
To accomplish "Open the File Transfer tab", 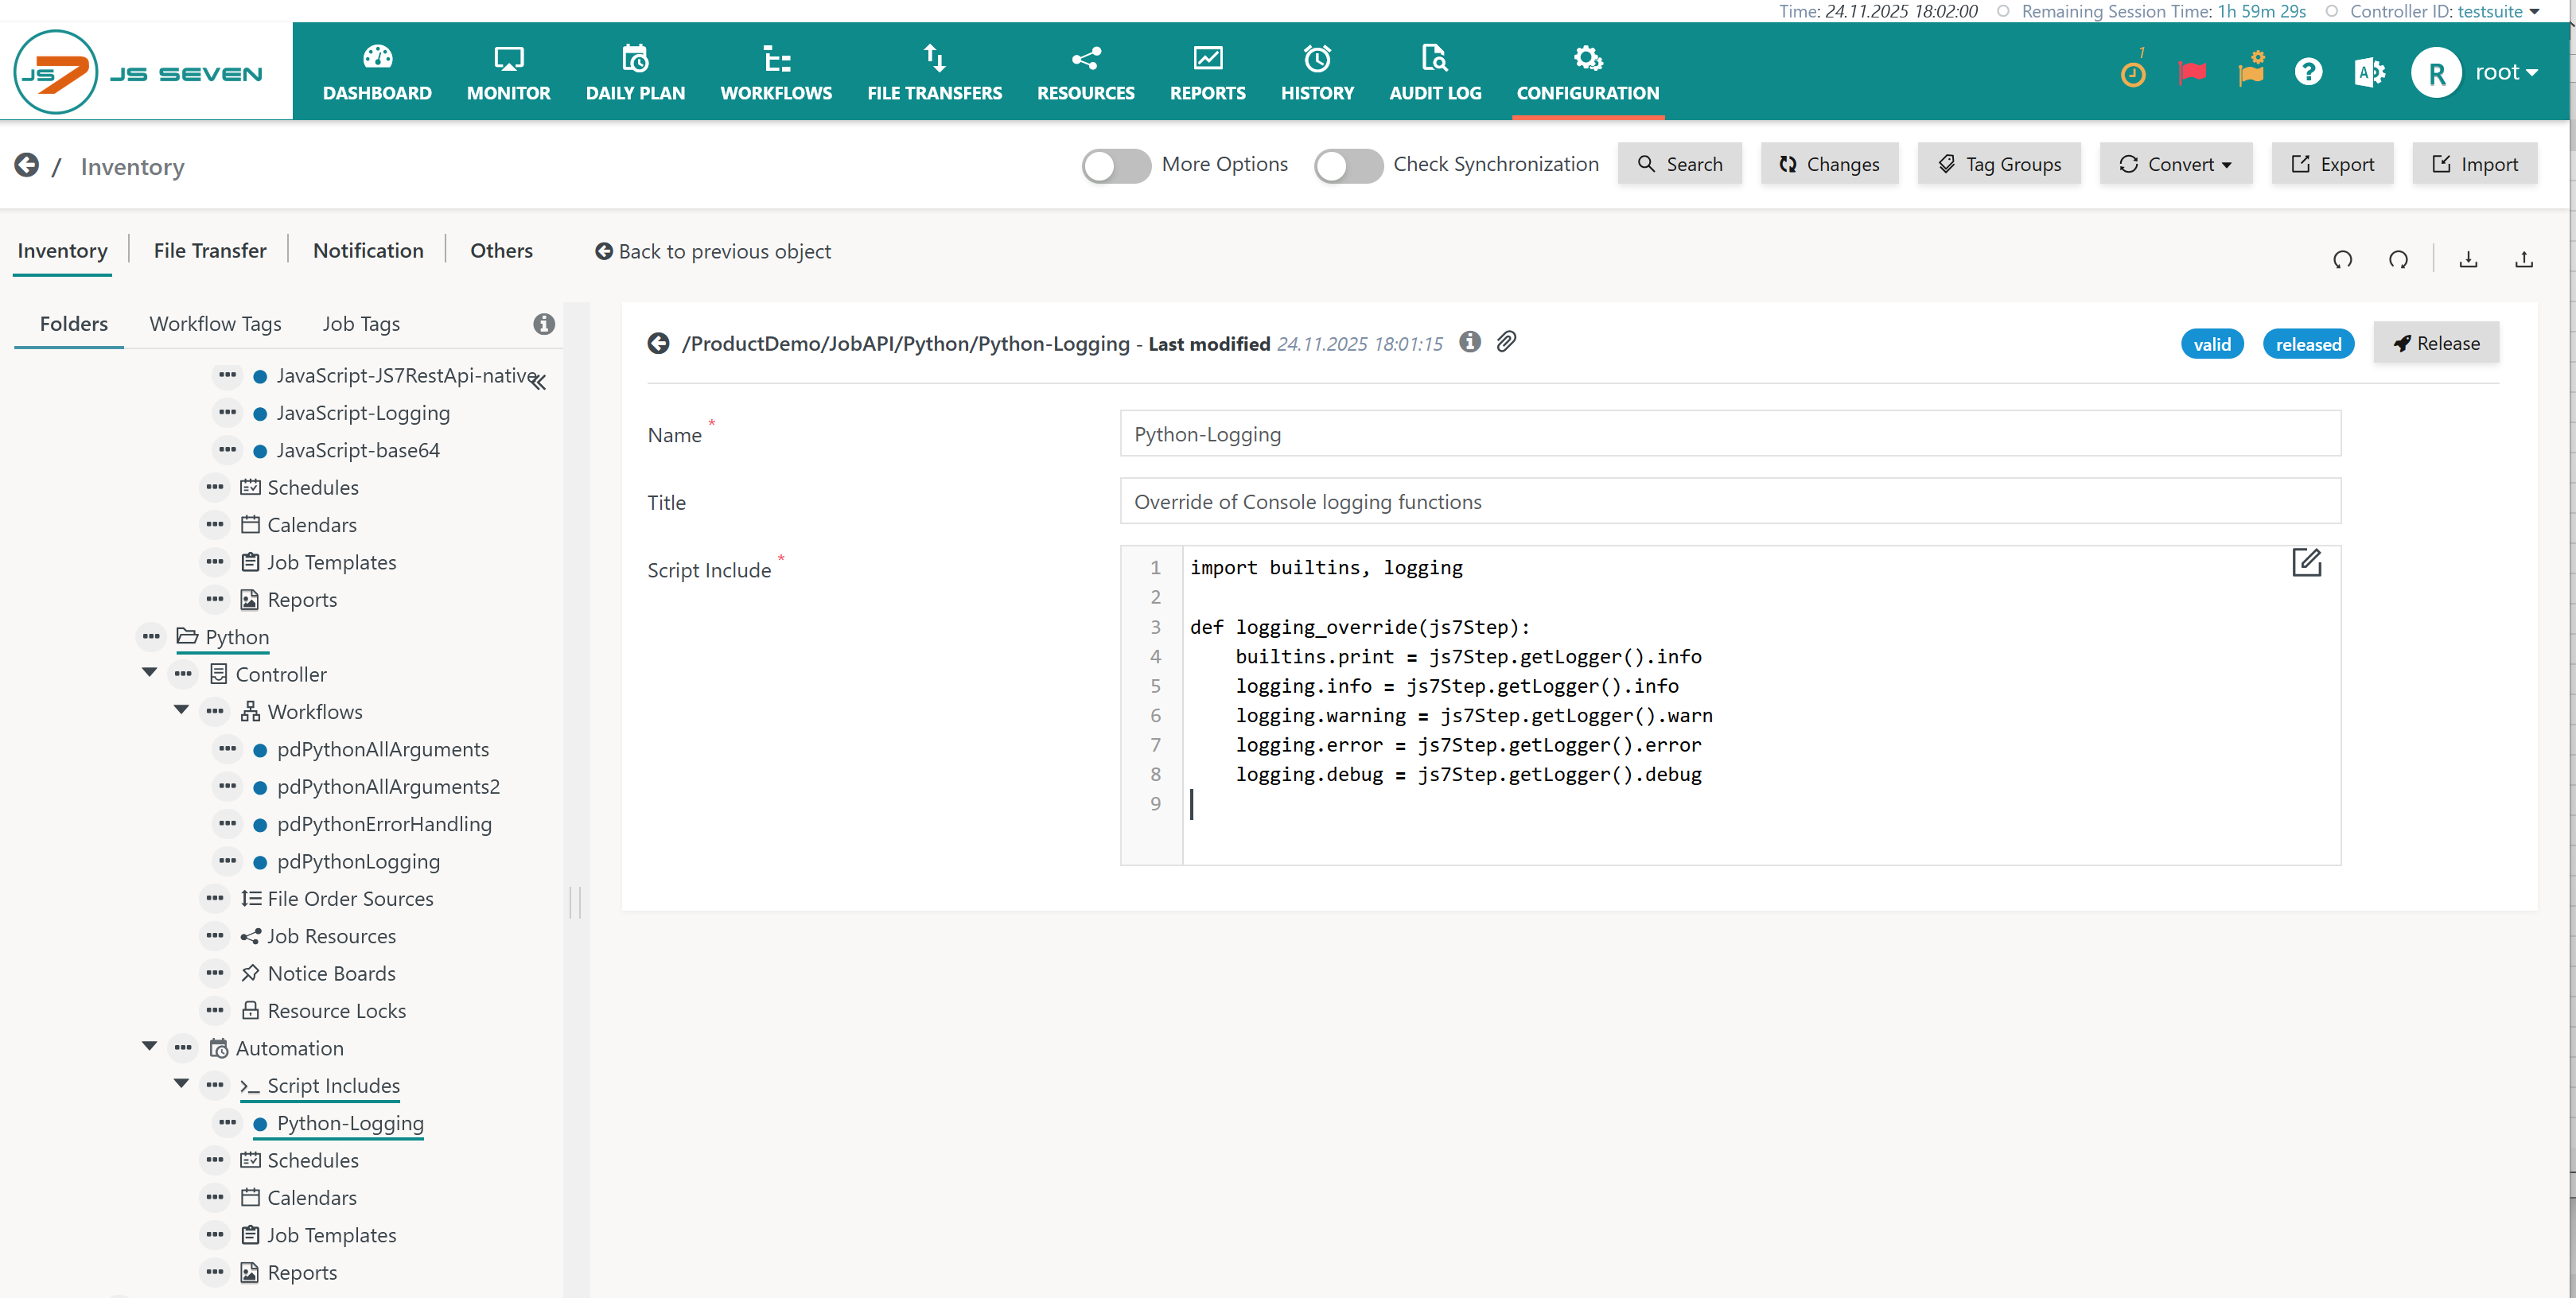I will coord(210,251).
